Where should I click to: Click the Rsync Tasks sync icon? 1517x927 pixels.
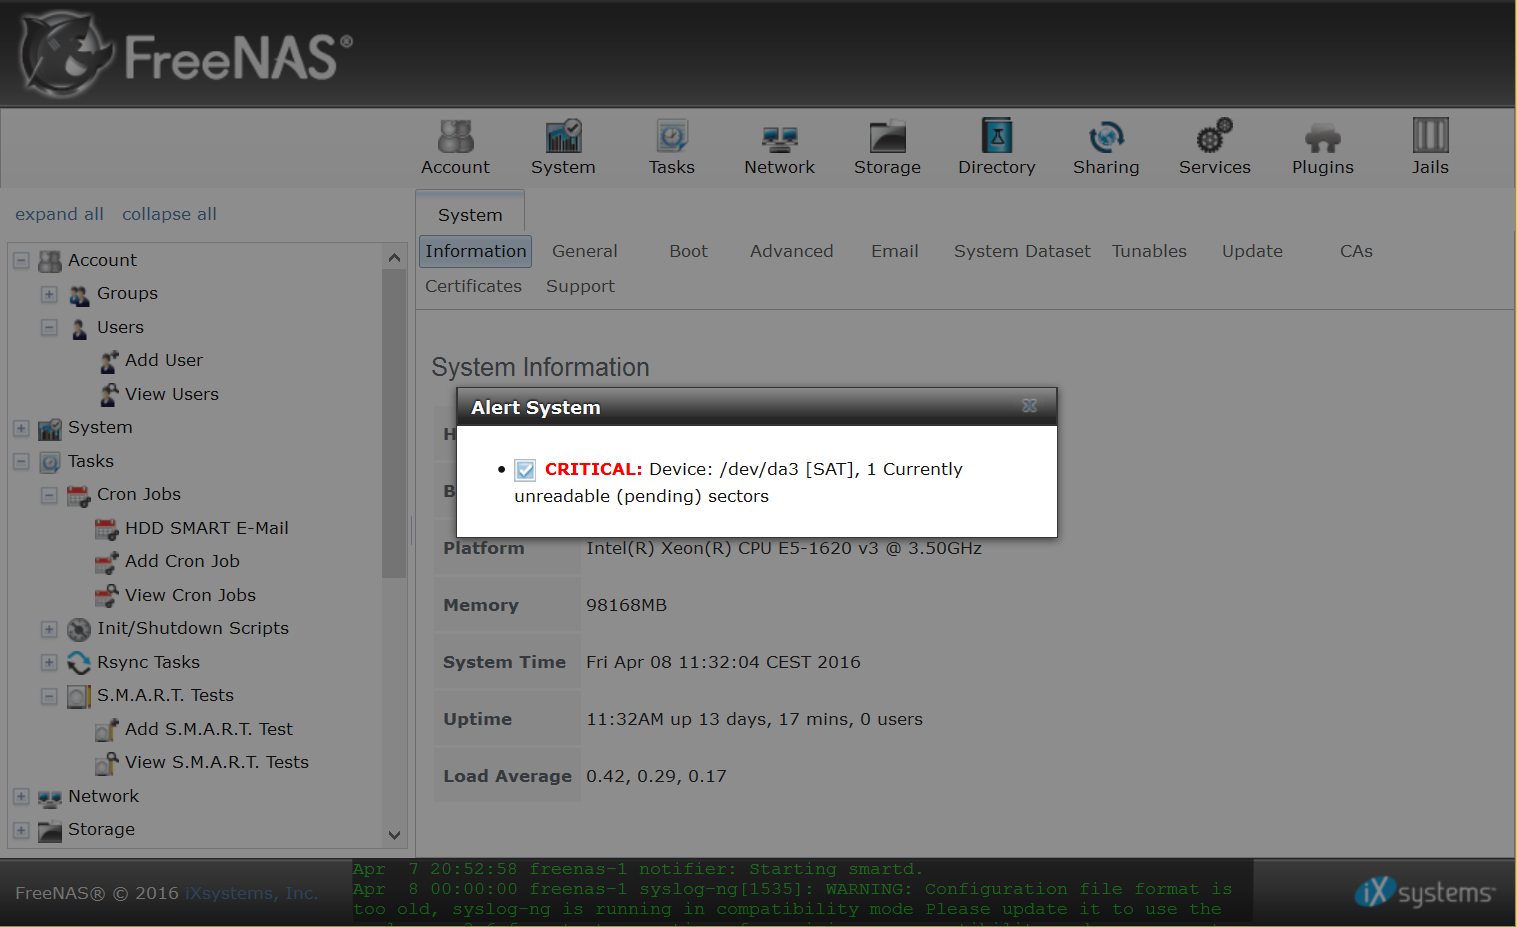click(79, 663)
